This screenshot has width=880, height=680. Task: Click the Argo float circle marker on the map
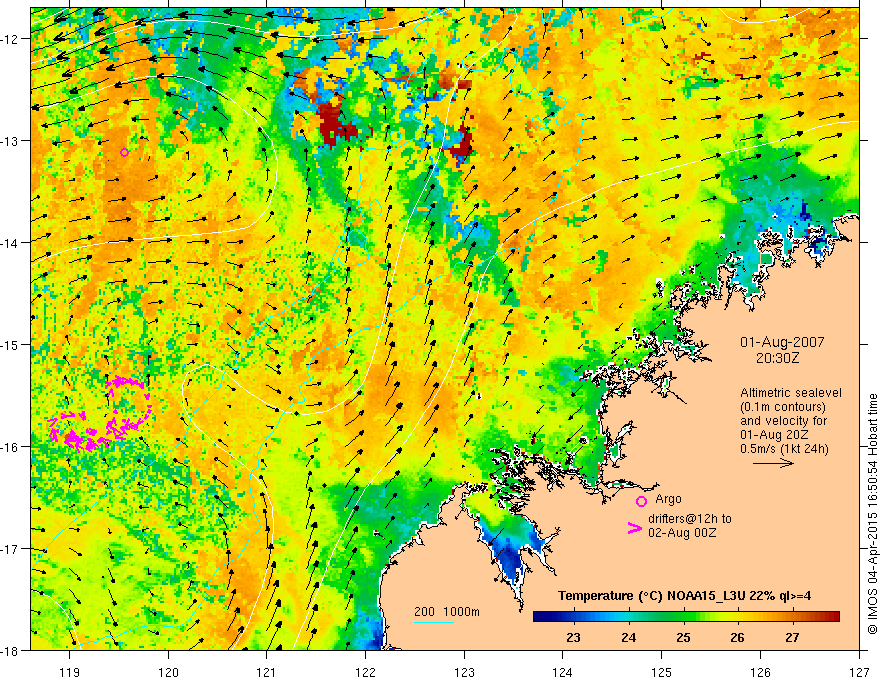124,152
